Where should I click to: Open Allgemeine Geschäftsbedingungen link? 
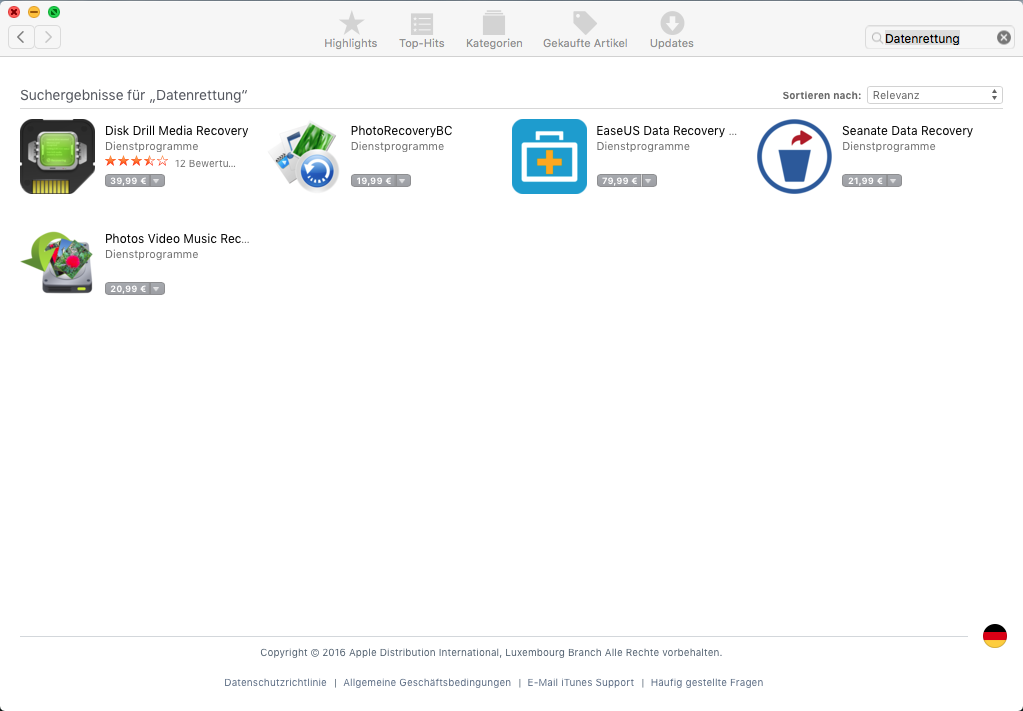click(x=427, y=682)
